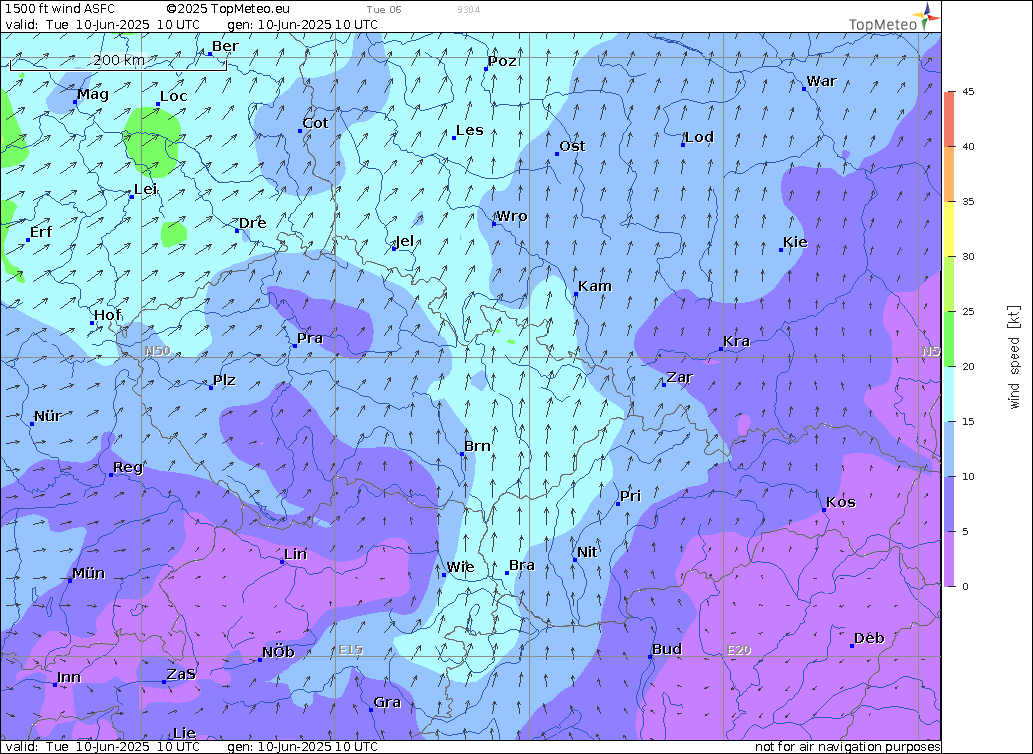Click the 'E20' longitude grid label
1033x754 pixels.
(739, 650)
